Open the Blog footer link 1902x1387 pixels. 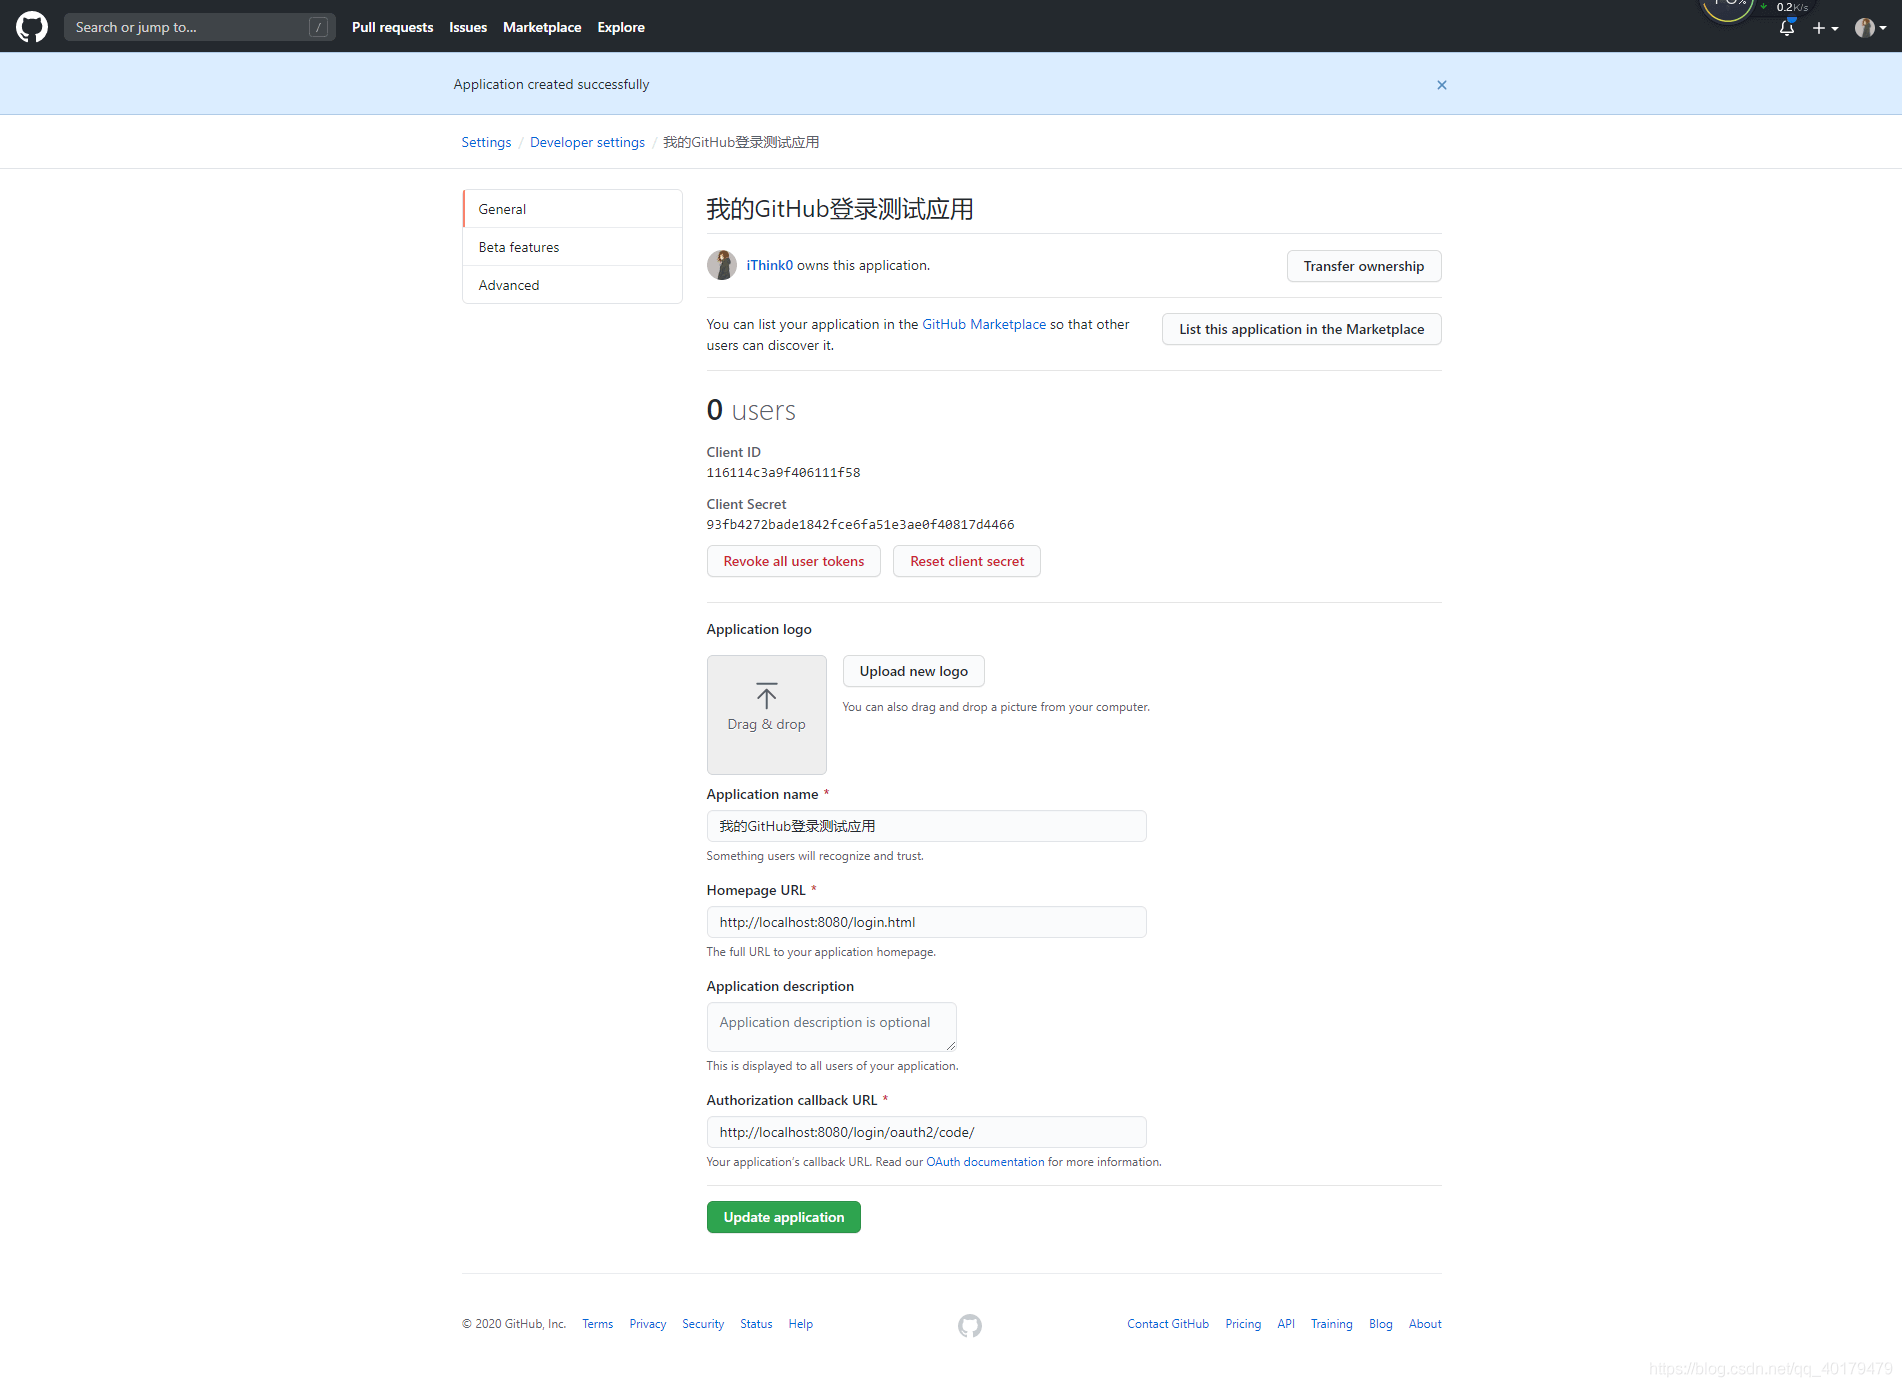pos(1381,1324)
